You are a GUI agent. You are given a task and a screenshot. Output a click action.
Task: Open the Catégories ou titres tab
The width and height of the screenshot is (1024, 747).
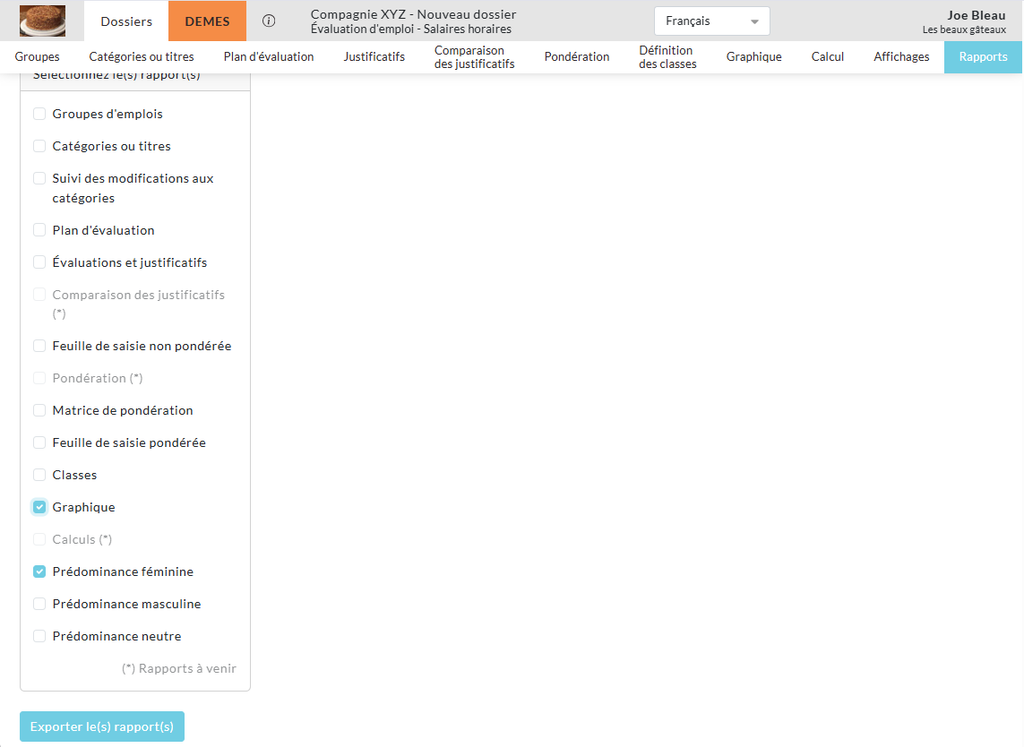click(142, 57)
